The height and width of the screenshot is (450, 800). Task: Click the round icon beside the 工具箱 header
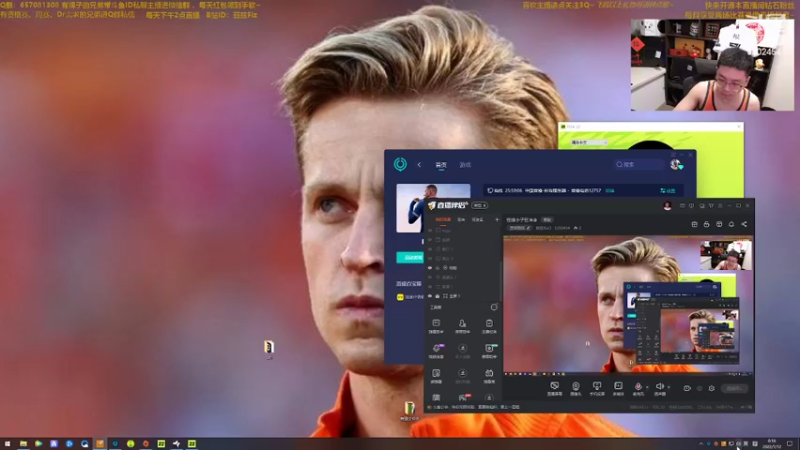[x=494, y=307]
